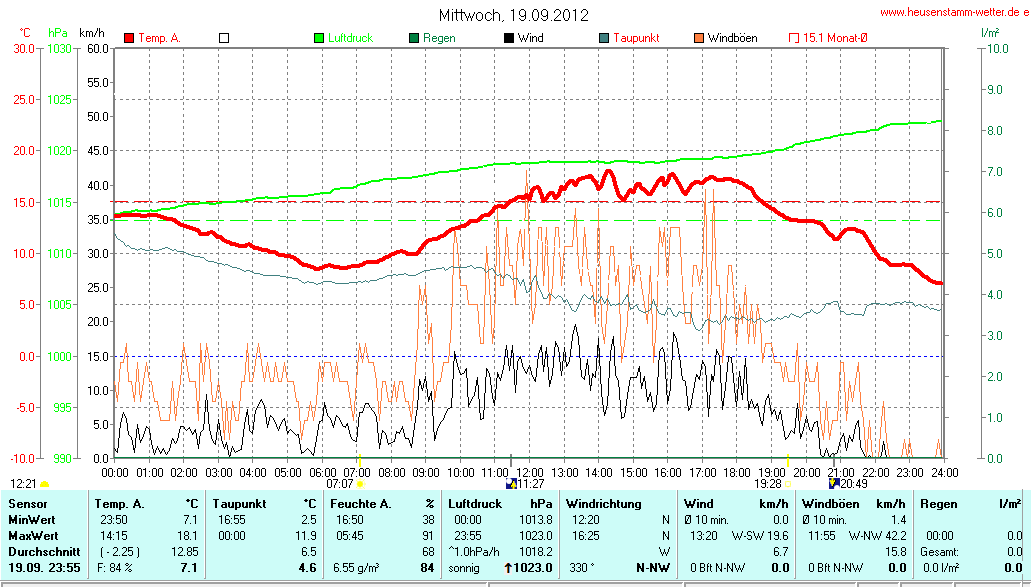The height and width of the screenshot is (587, 1034).
Task: Click the blue moon marker at 20:49
Action: (833, 483)
